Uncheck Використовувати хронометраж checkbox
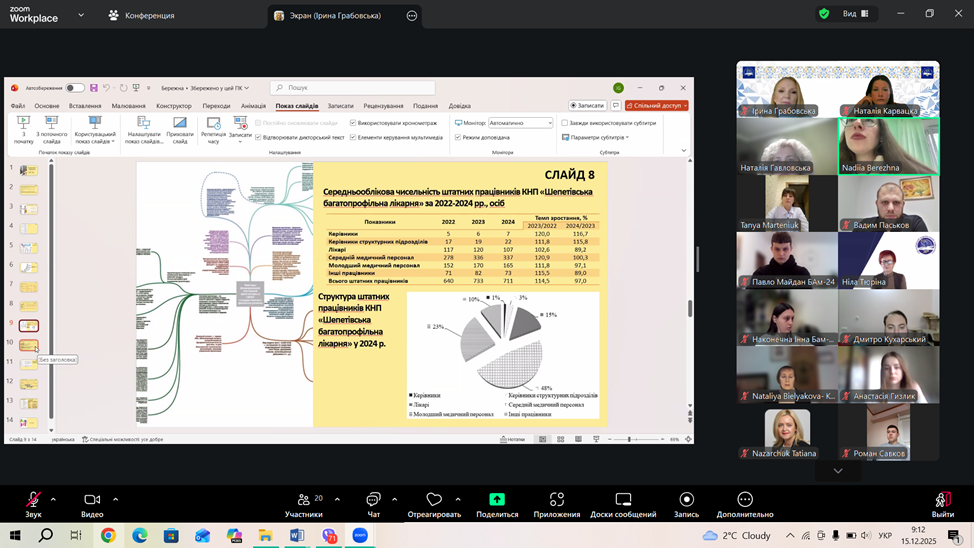This screenshot has height=548, width=974. (x=353, y=123)
